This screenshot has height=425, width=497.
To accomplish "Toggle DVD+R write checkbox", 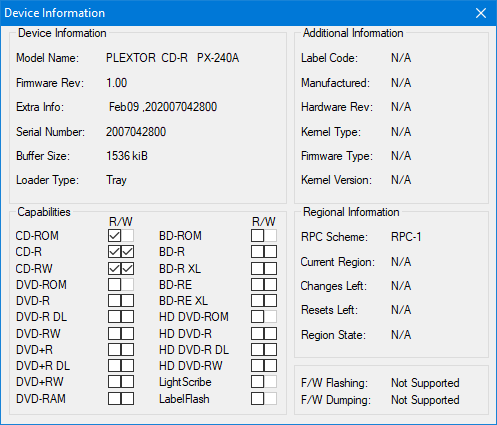I will point(127,350).
